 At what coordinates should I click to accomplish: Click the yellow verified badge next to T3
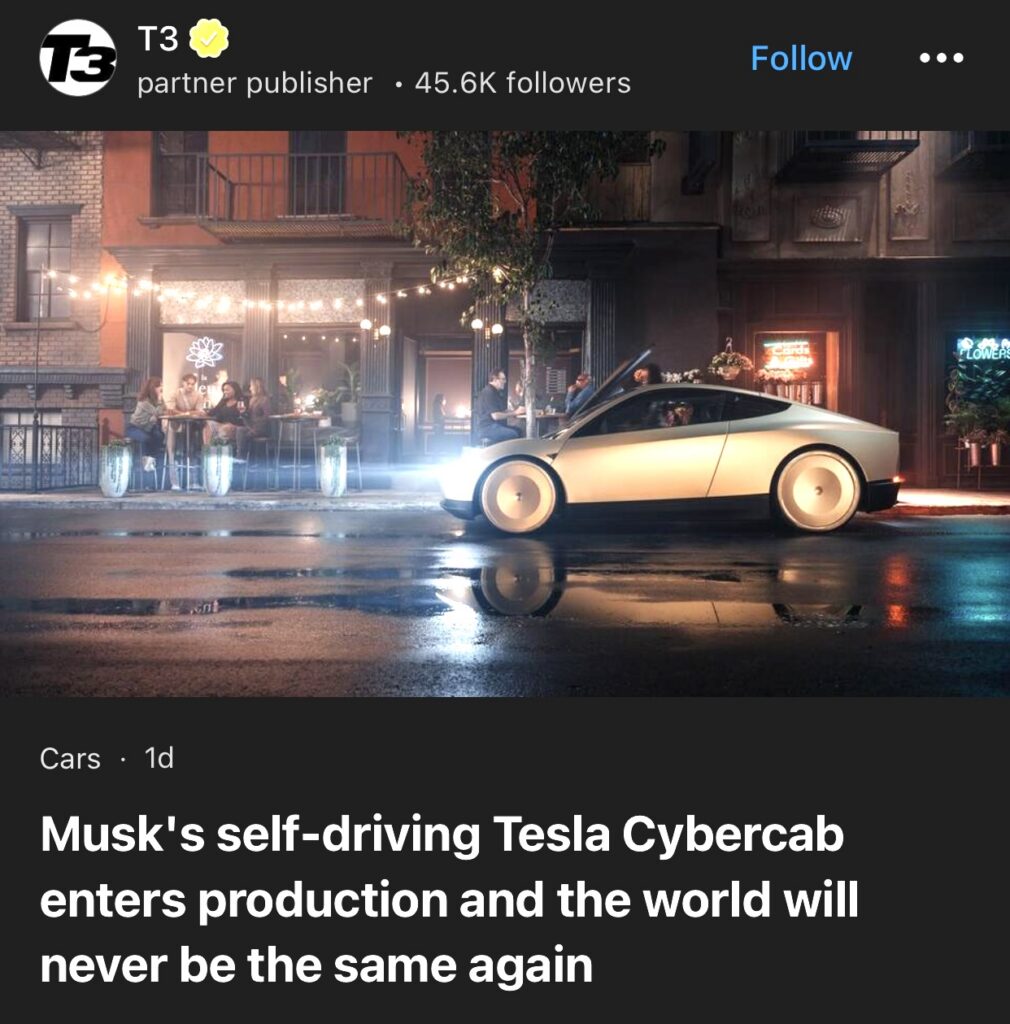pyautogui.click(x=209, y=39)
